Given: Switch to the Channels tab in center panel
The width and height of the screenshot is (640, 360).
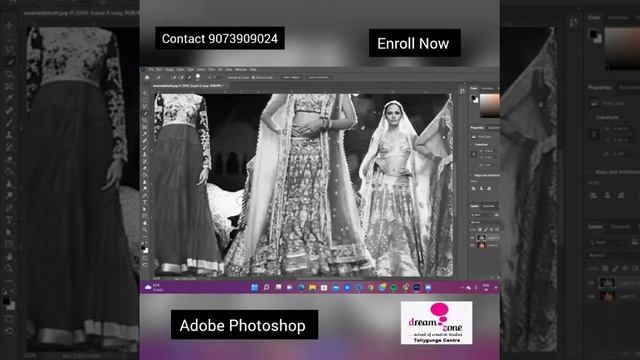Looking at the screenshot, I should (x=489, y=206).
